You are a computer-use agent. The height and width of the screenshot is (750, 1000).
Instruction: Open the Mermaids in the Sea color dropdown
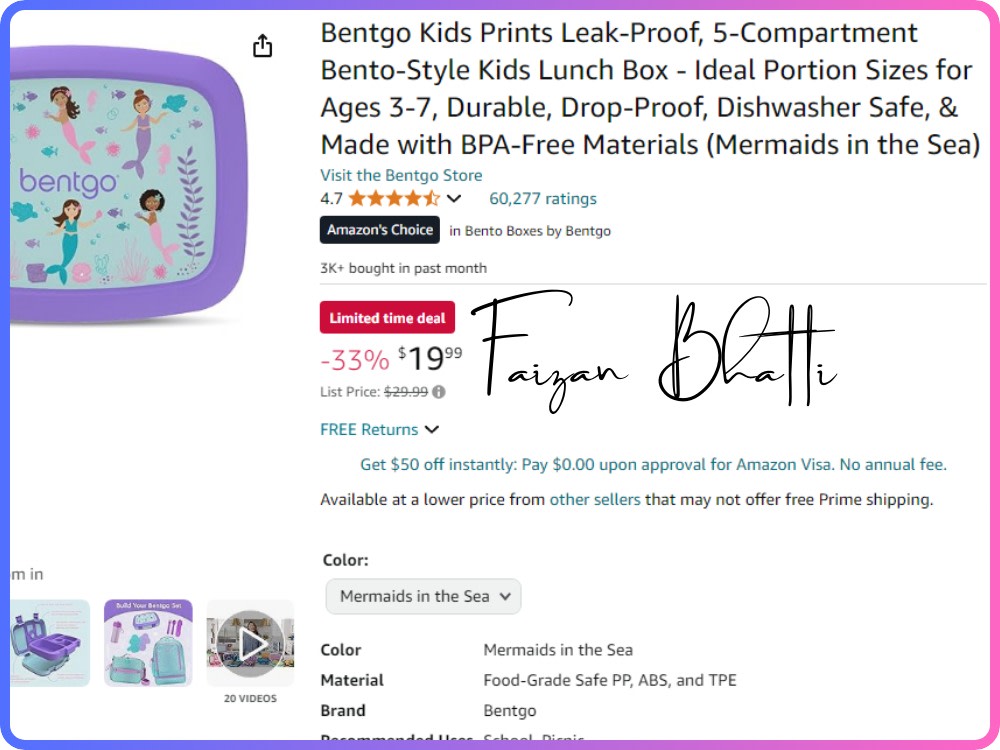[x=423, y=596]
